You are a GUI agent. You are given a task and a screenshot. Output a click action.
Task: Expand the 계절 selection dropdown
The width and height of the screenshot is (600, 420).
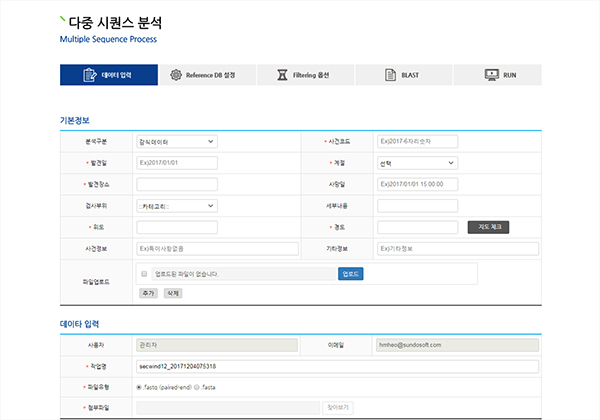[417, 163]
